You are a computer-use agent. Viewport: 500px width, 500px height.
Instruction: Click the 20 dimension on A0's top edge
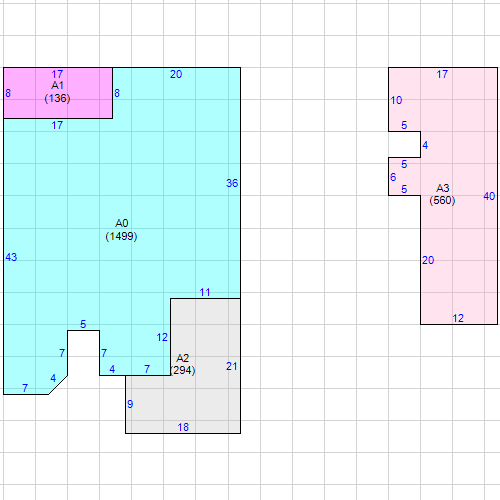[176, 74]
